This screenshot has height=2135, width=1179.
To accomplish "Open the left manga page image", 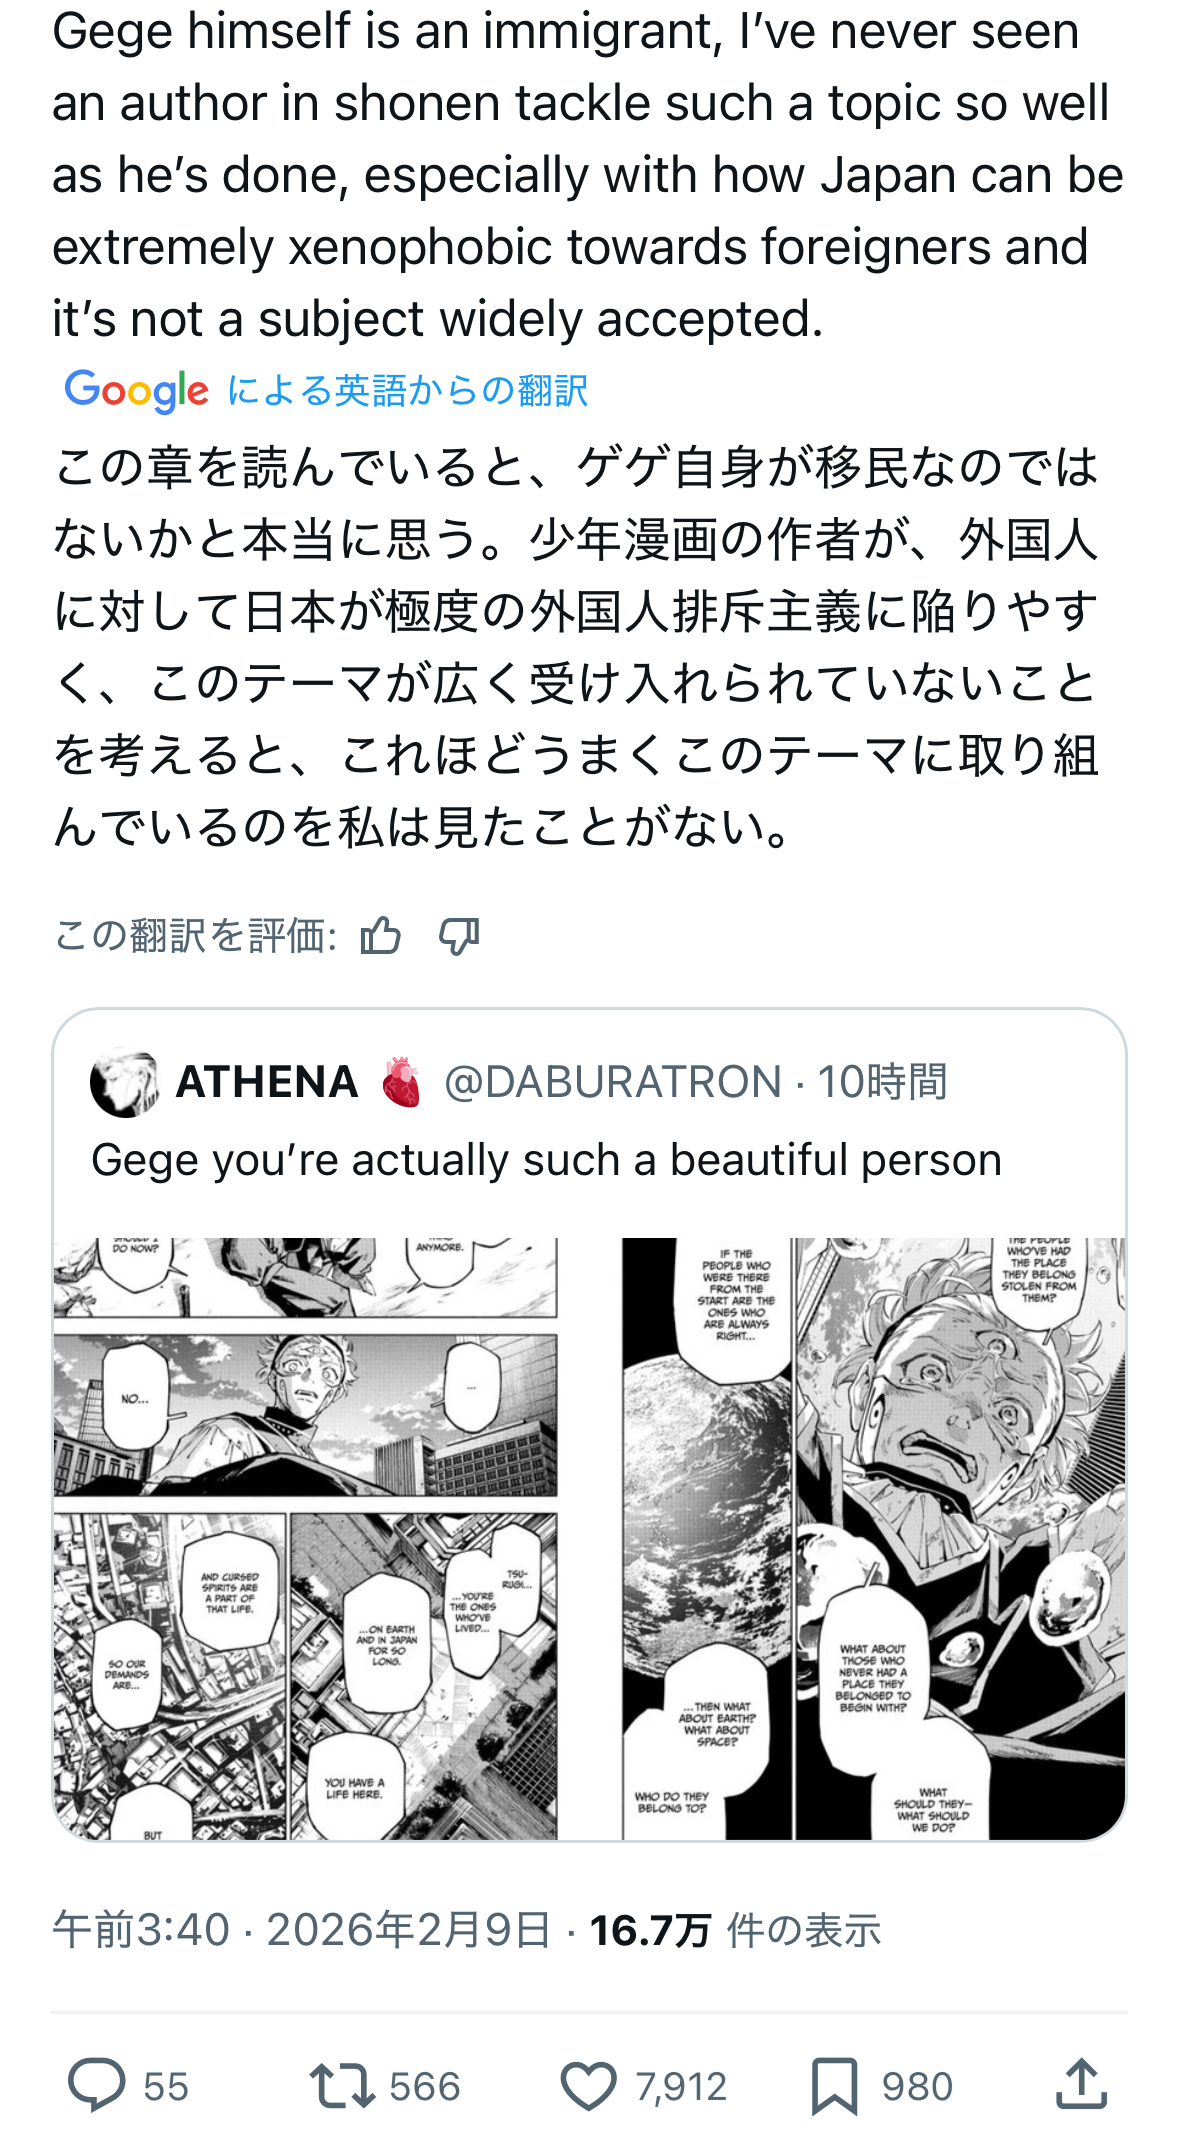I will click(305, 1538).
